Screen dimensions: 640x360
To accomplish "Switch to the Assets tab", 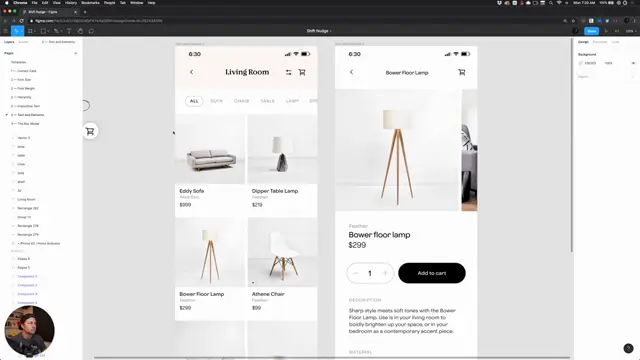I will click(23, 42).
